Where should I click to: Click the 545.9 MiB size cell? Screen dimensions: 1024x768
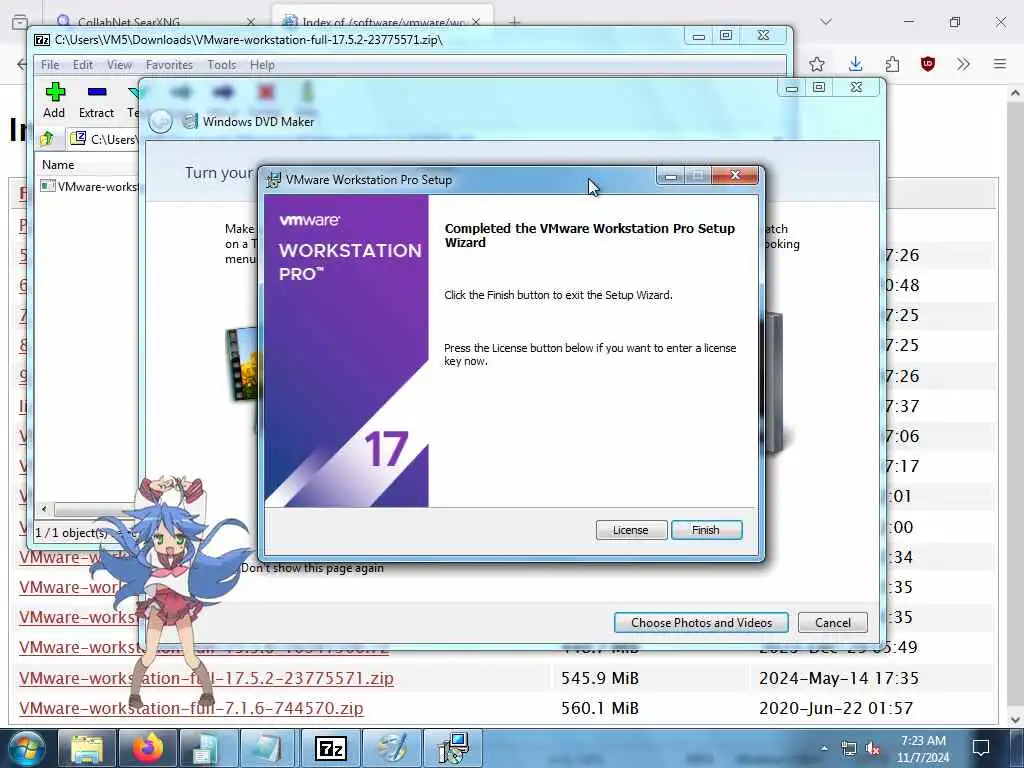point(600,678)
